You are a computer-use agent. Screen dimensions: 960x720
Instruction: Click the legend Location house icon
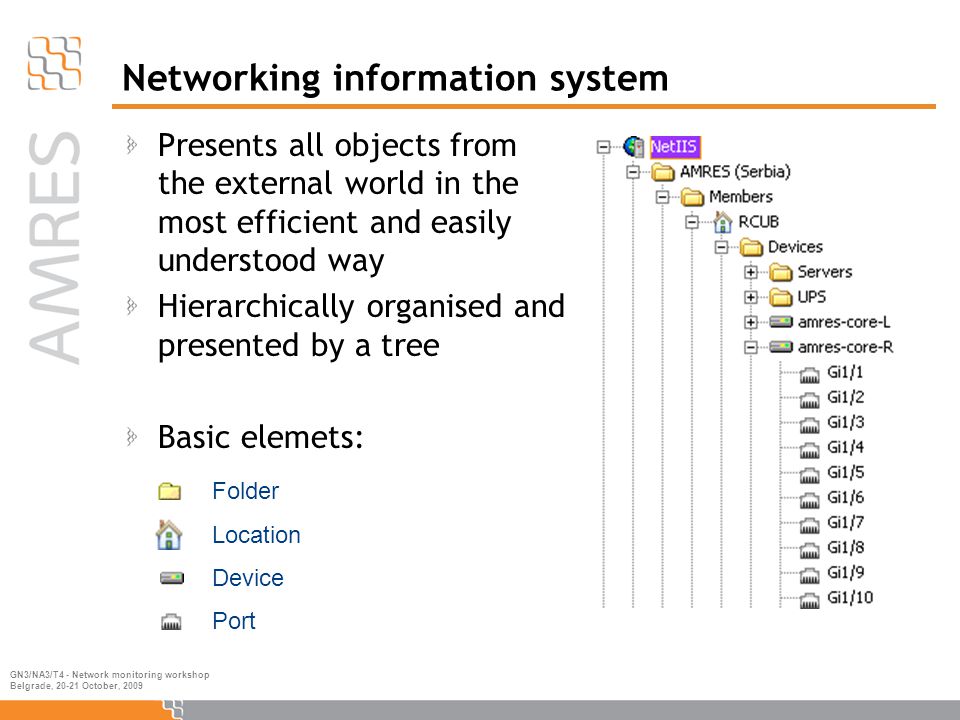click(169, 534)
